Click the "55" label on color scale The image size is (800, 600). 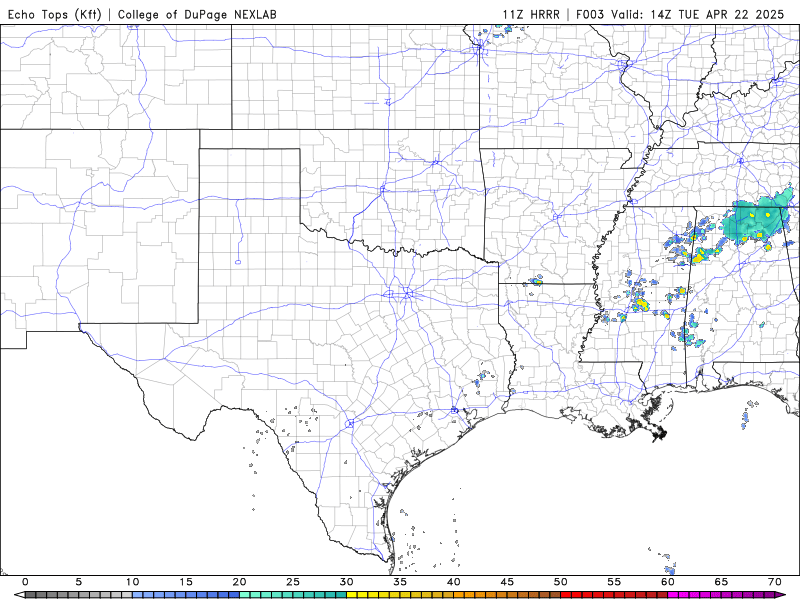pos(614,582)
